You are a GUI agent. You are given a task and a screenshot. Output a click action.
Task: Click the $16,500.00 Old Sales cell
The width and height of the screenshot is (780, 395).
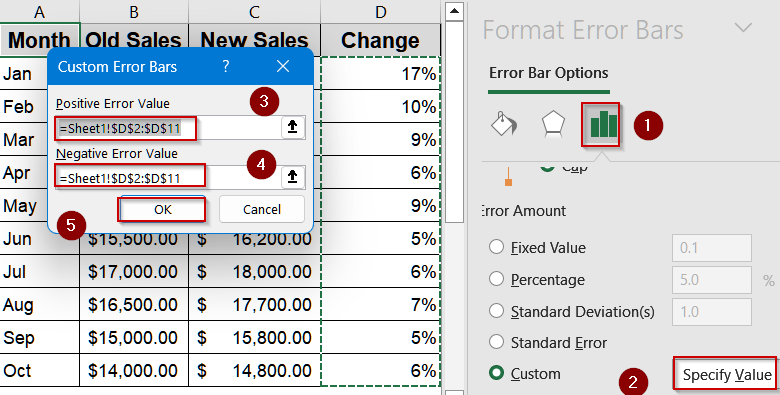tap(134, 304)
